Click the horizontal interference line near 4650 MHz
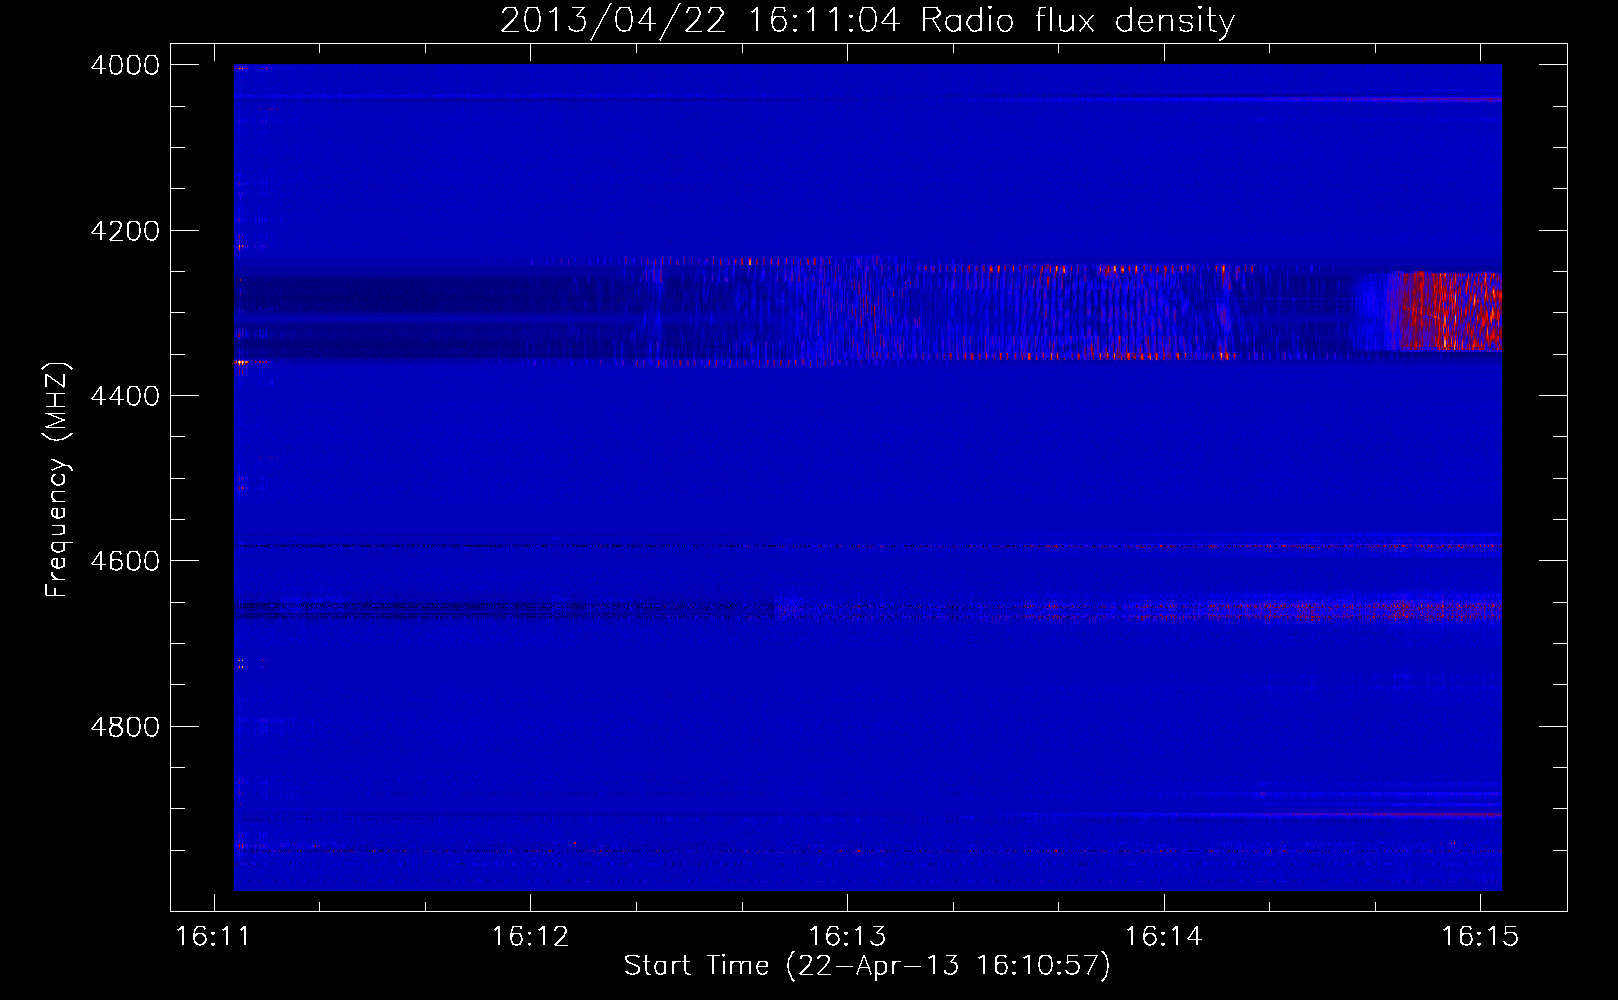Viewport: 1618px width, 1000px height. (867, 608)
